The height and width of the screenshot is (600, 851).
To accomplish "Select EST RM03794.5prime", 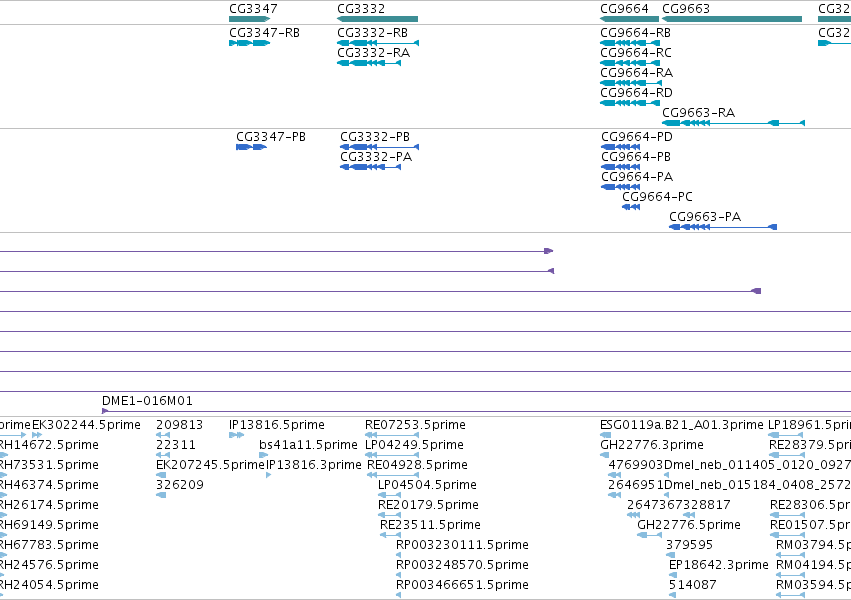I will point(814,545).
